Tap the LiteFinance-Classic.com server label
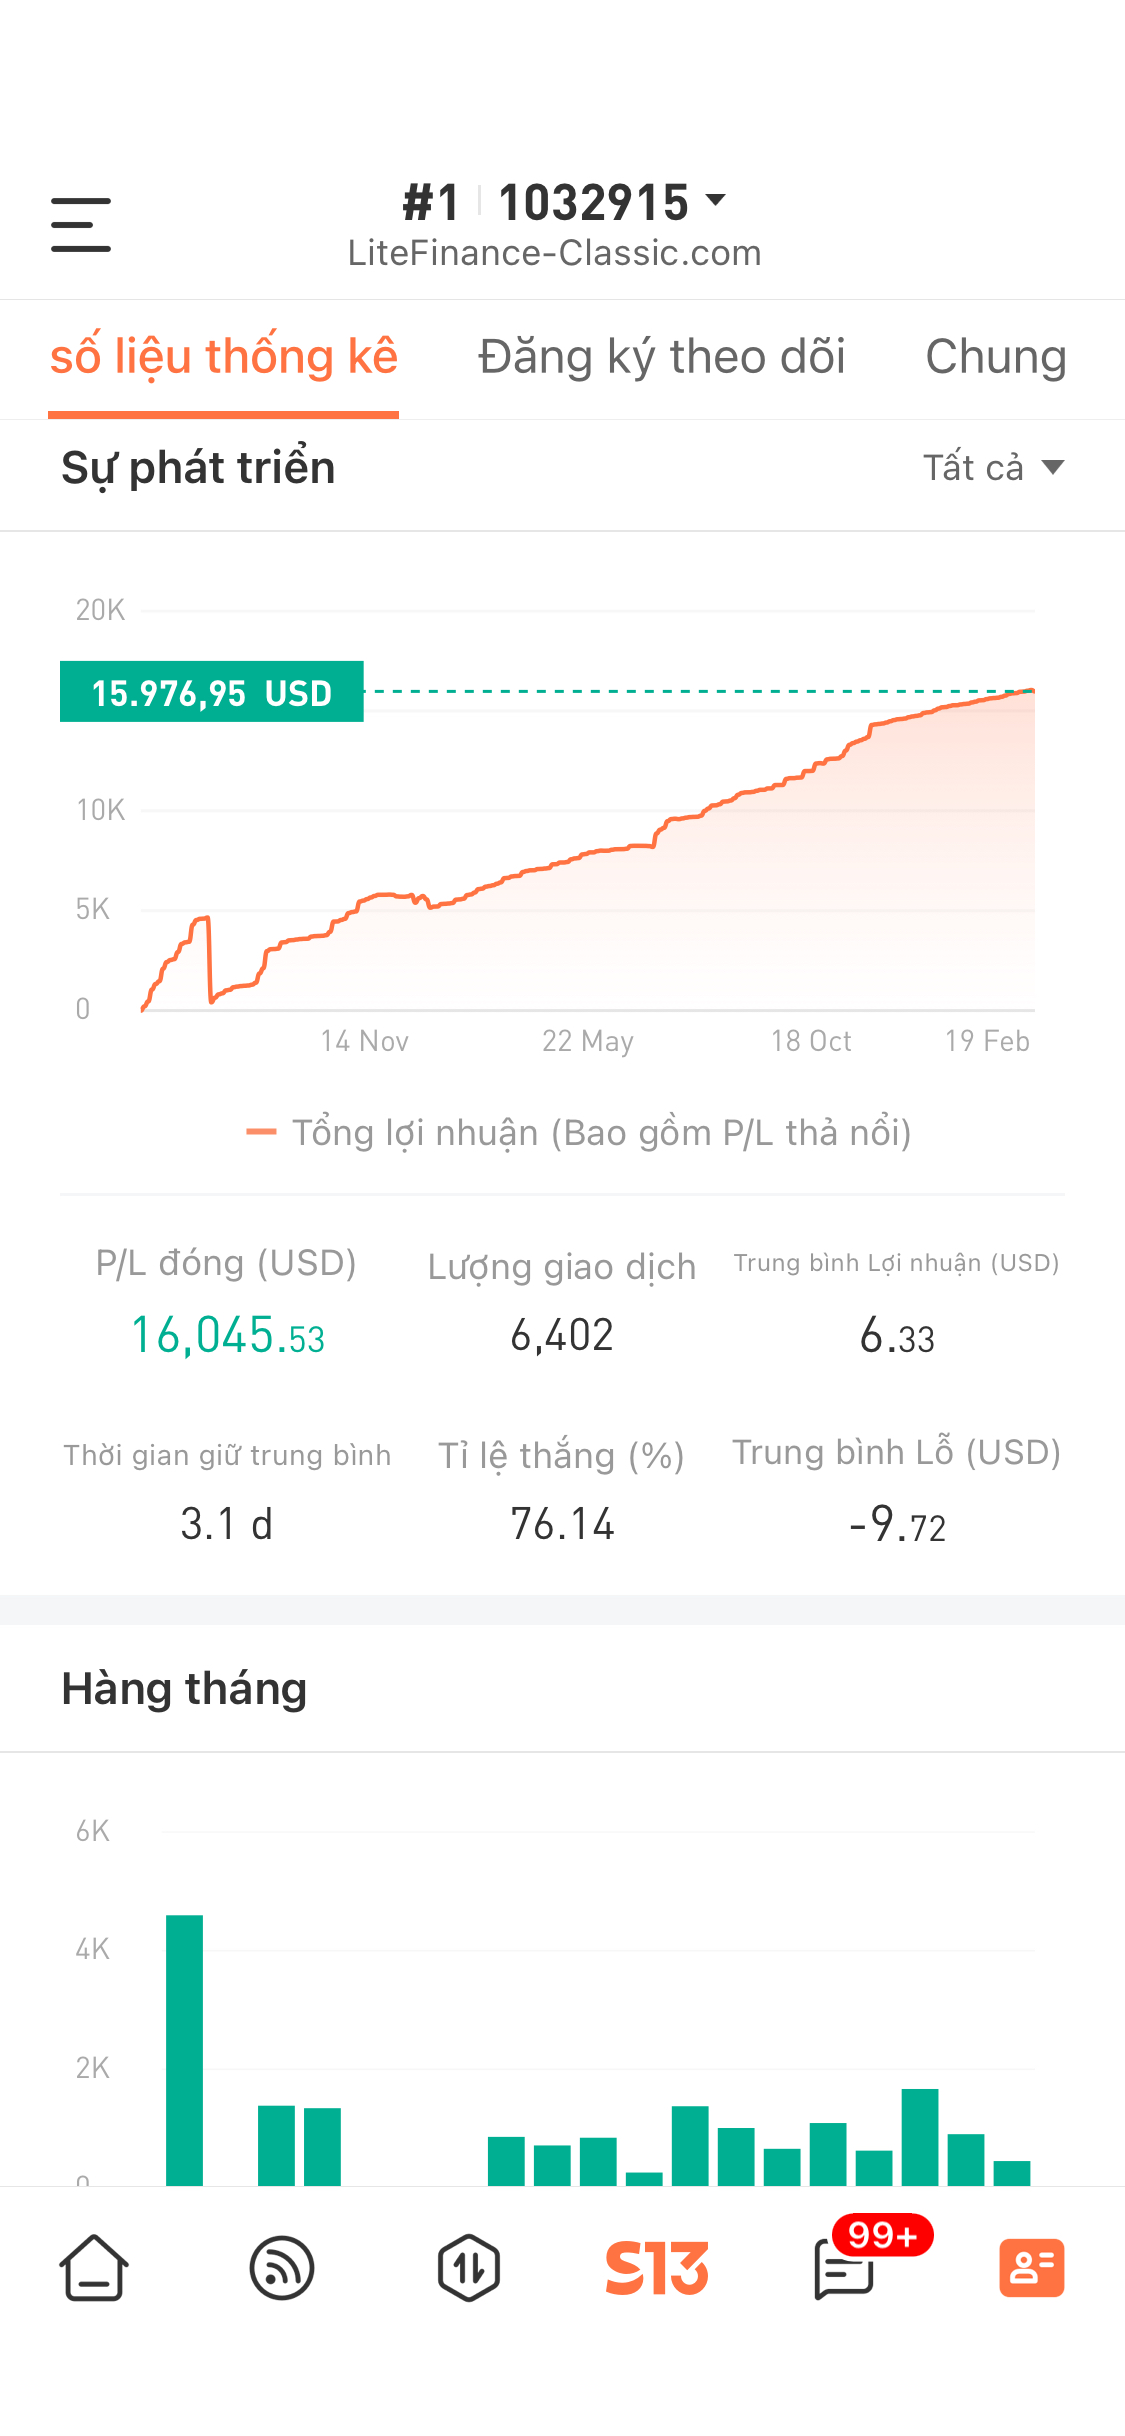The image size is (1125, 2436). [x=554, y=253]
